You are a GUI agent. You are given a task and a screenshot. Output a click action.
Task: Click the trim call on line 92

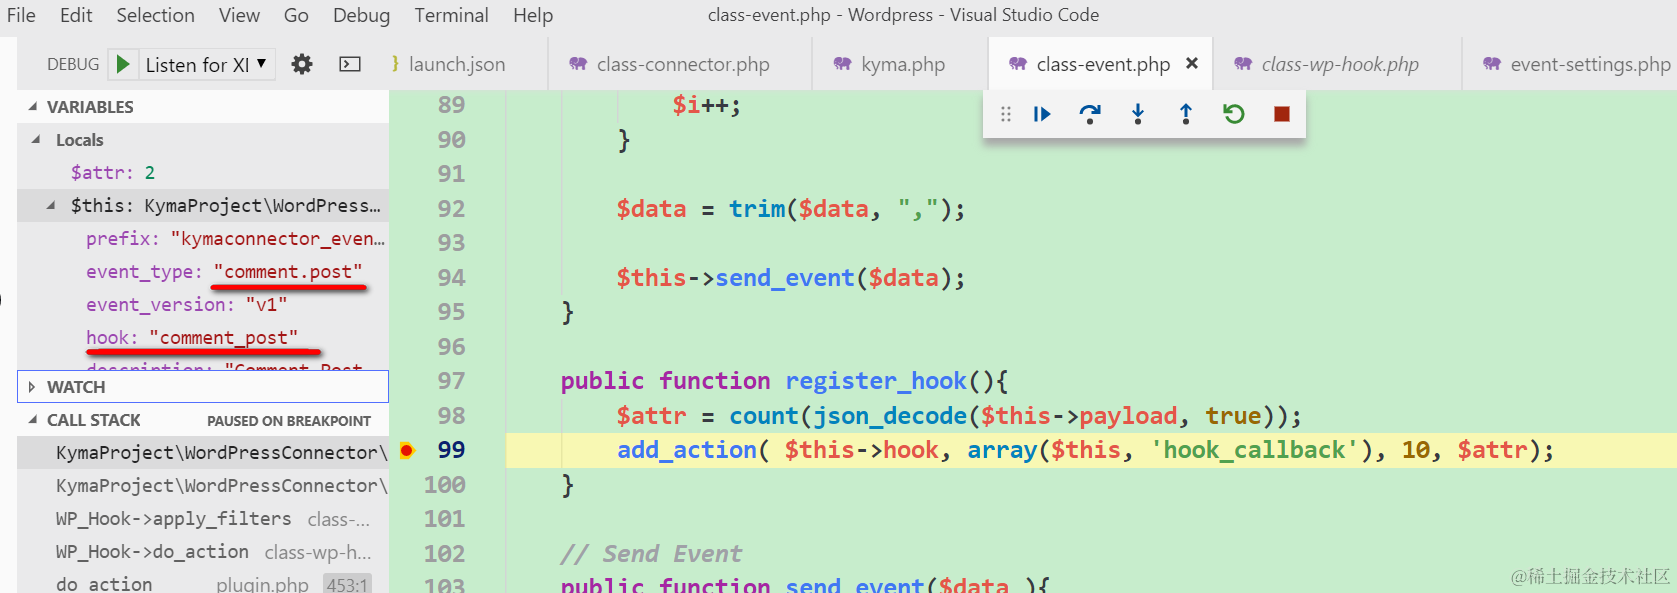click(757, 208)
